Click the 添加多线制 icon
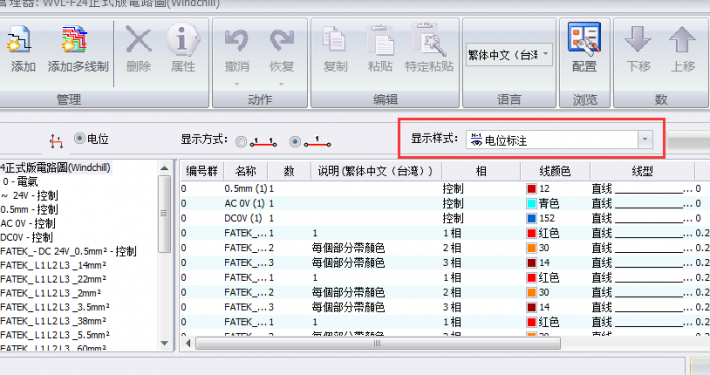The height and width of the screenshot is (375, 710). [x=75, y=39]
